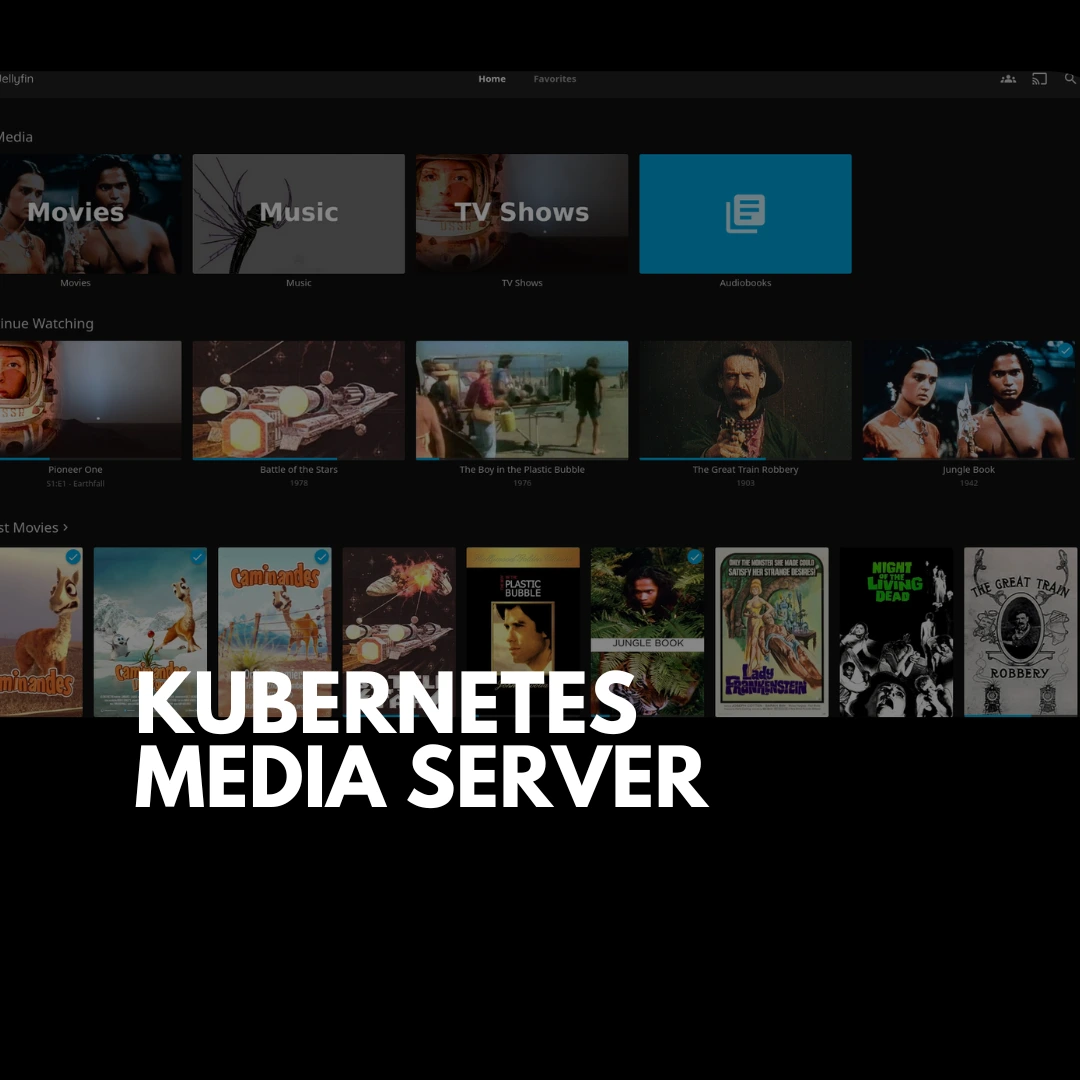Click the Movies label under card

(x=75, y=283)
